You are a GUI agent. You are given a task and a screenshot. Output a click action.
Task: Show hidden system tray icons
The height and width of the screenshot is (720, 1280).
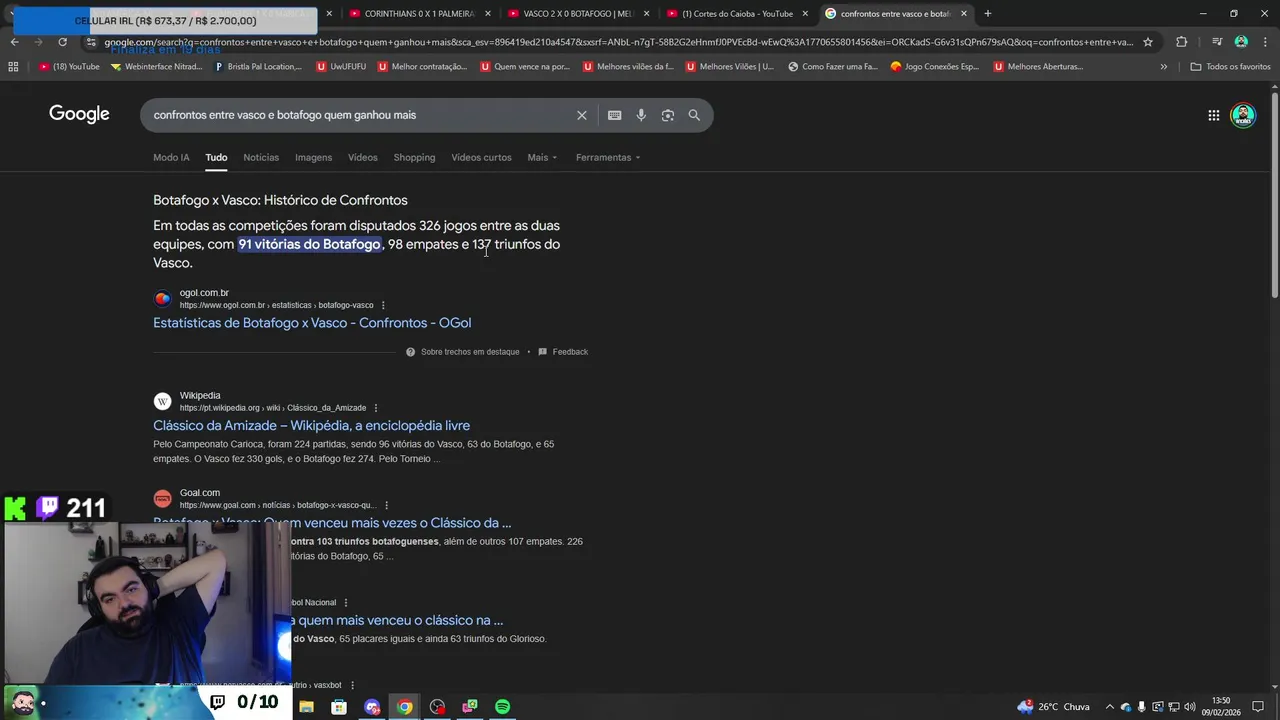tap(1109, 707)
